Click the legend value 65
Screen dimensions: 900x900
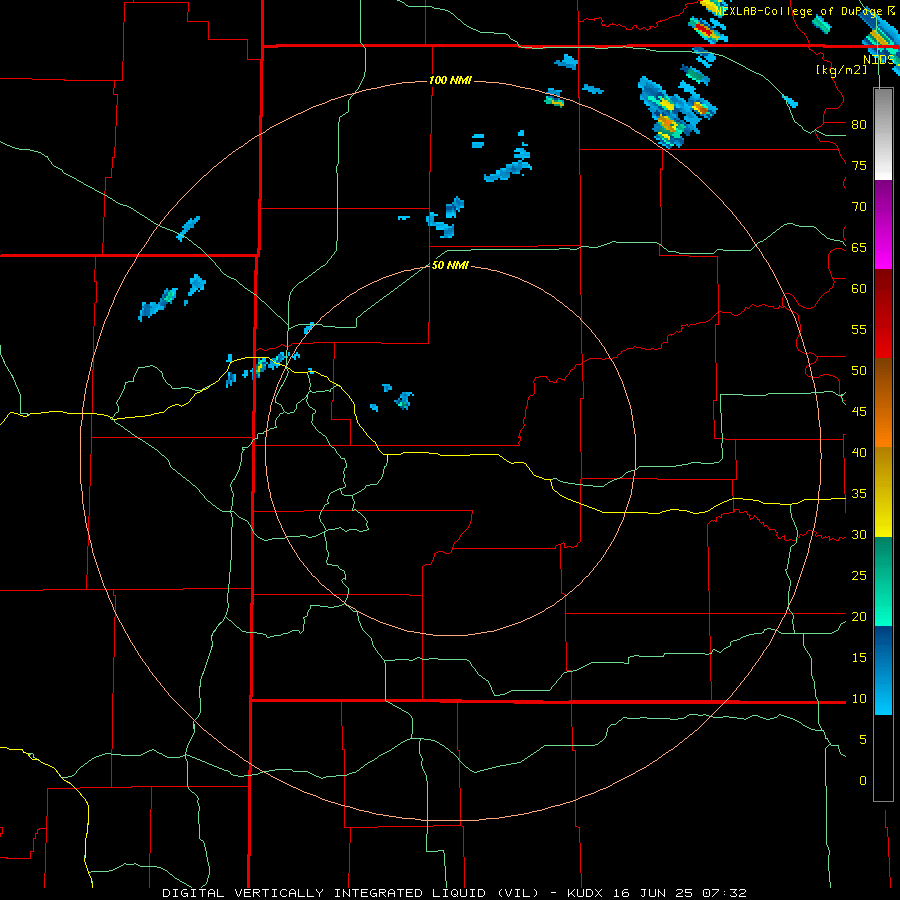tap(859, 247)
